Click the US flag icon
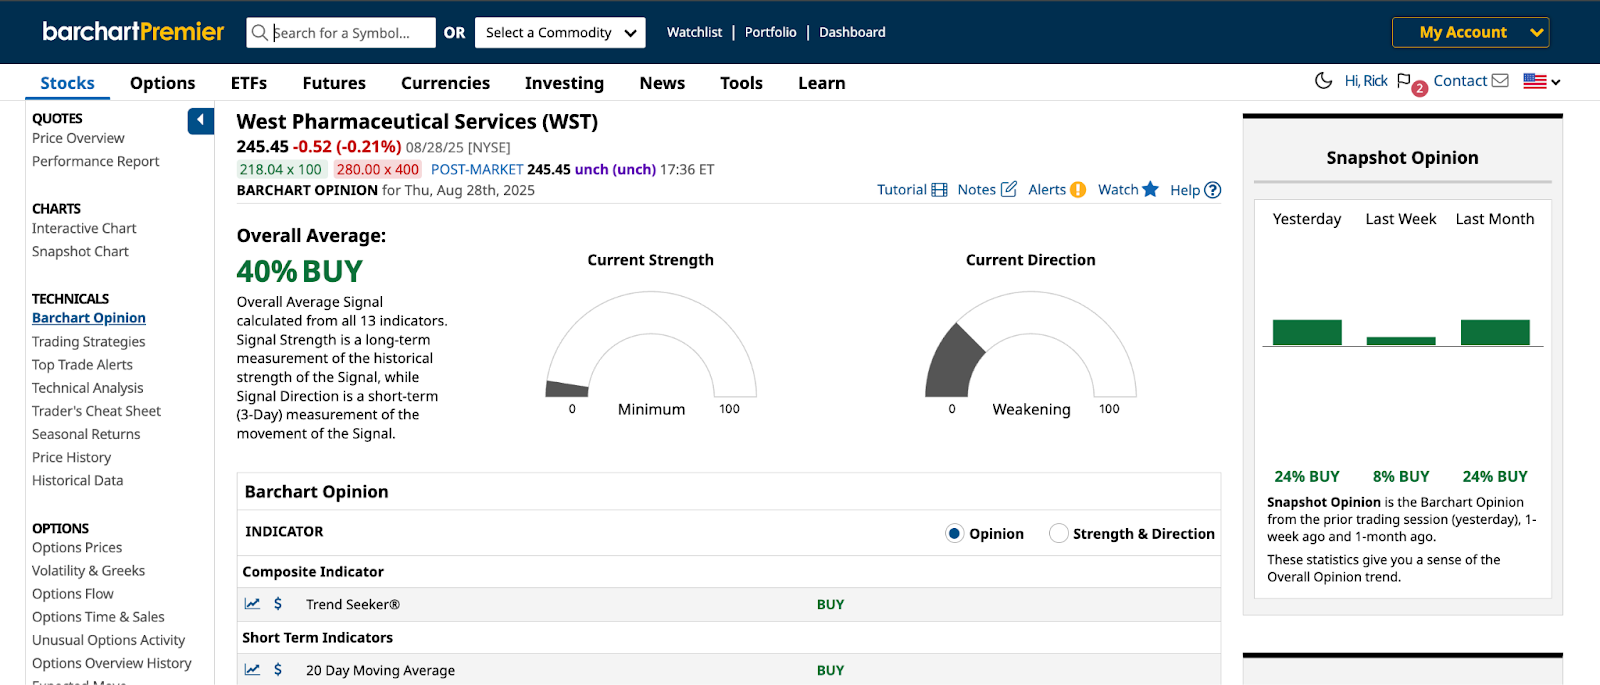Screen dimensions: 1600x685 click(1535, 81)
